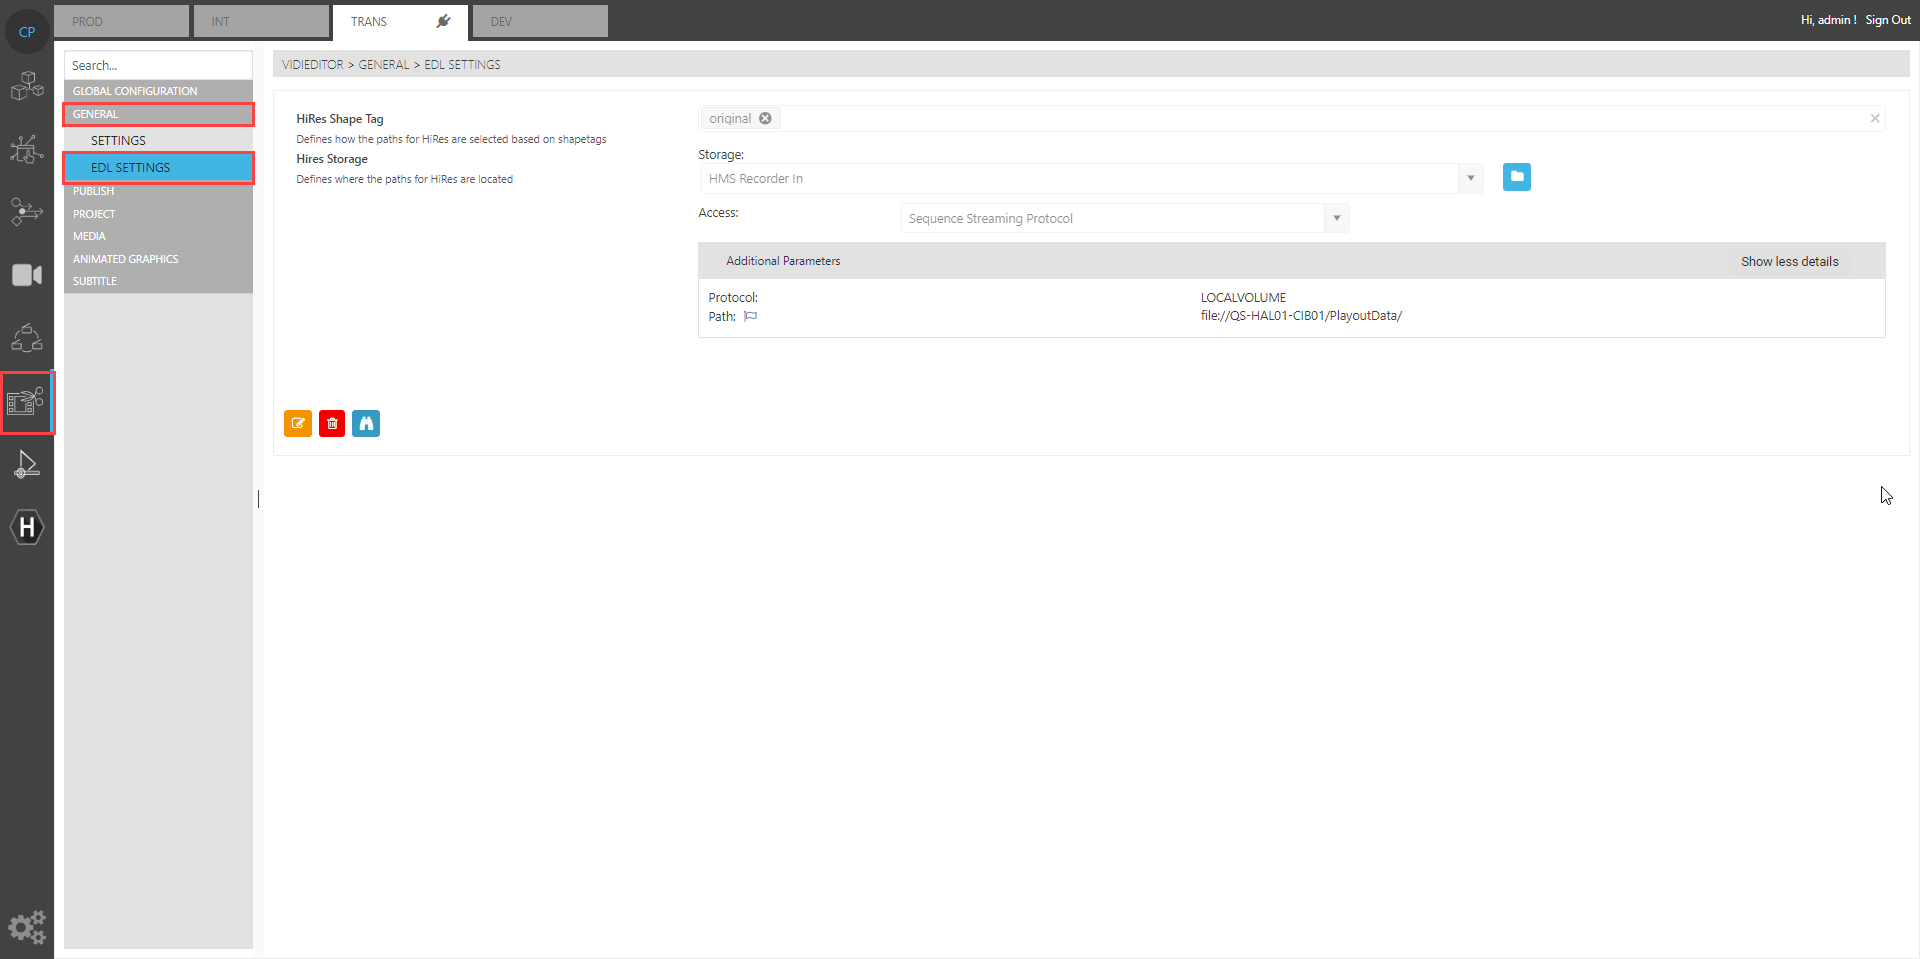Select SETTINGS under GENERAL
1920x959 pixels.
click(118, 141)
